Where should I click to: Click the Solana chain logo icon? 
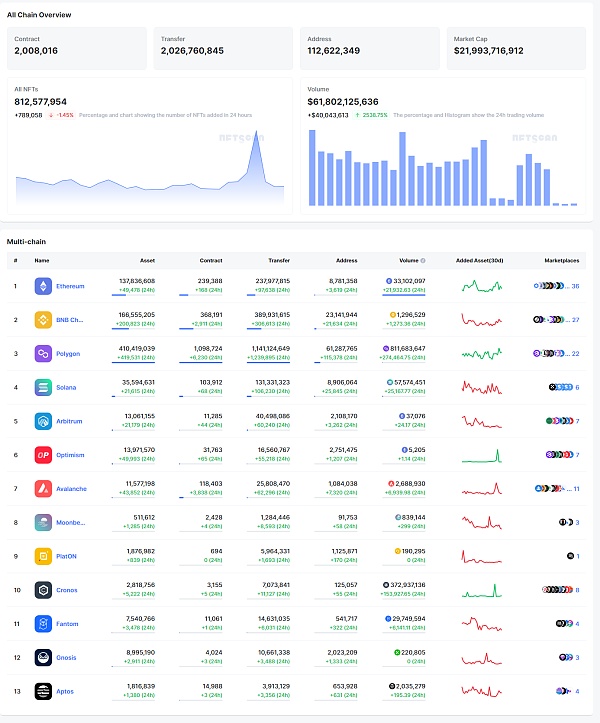pyautogui.click(x=43, y=387)
